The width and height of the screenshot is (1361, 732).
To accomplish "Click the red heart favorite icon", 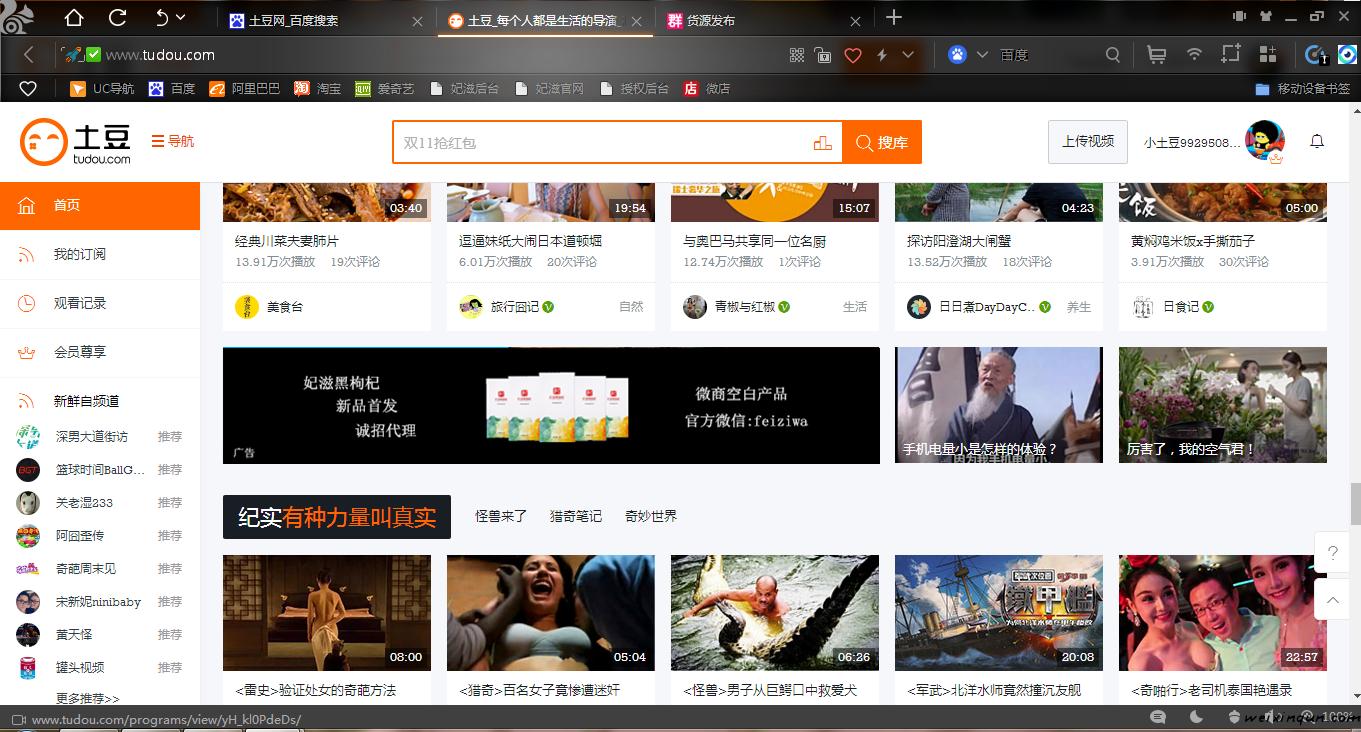I will pyautogui.click(x=853, y=55).
